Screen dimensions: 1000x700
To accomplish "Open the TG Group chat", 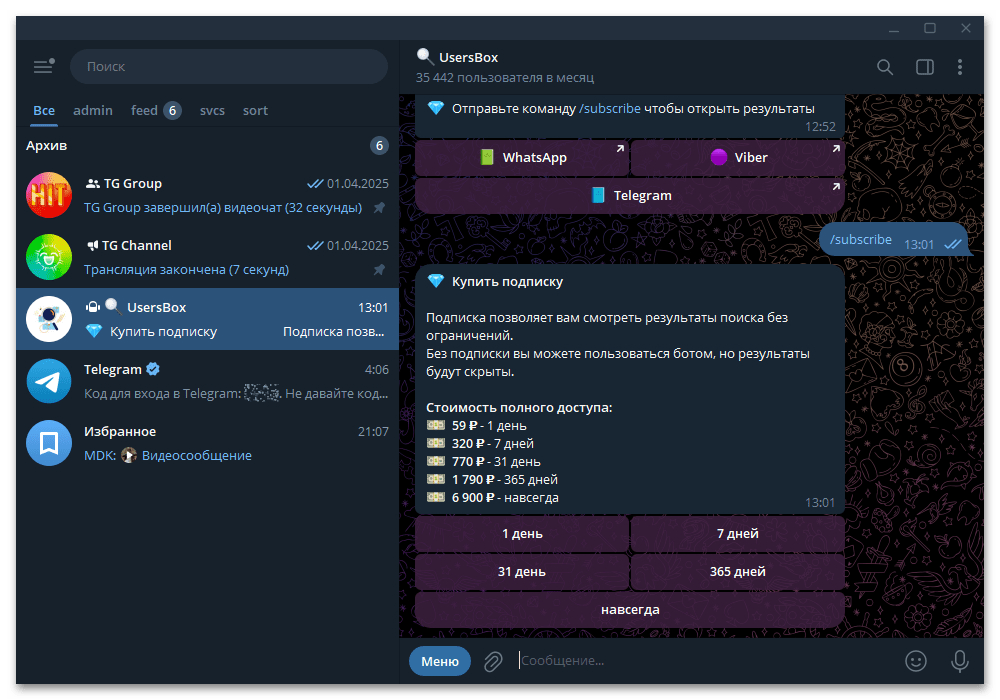I will point(207,195).
